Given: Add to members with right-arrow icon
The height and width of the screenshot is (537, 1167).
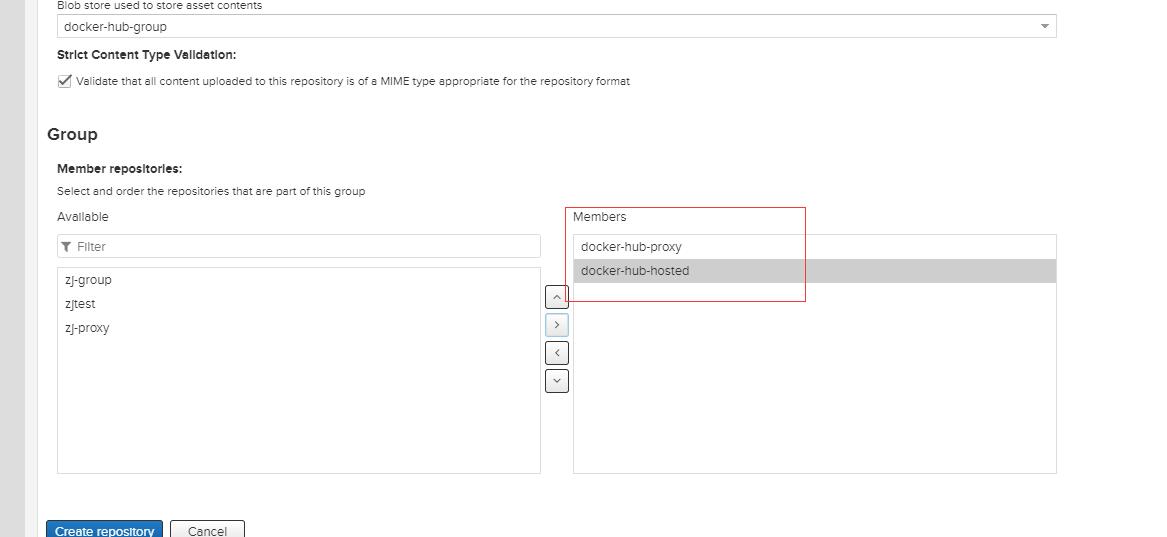Looking at the screenshot, I should point(557,325).
